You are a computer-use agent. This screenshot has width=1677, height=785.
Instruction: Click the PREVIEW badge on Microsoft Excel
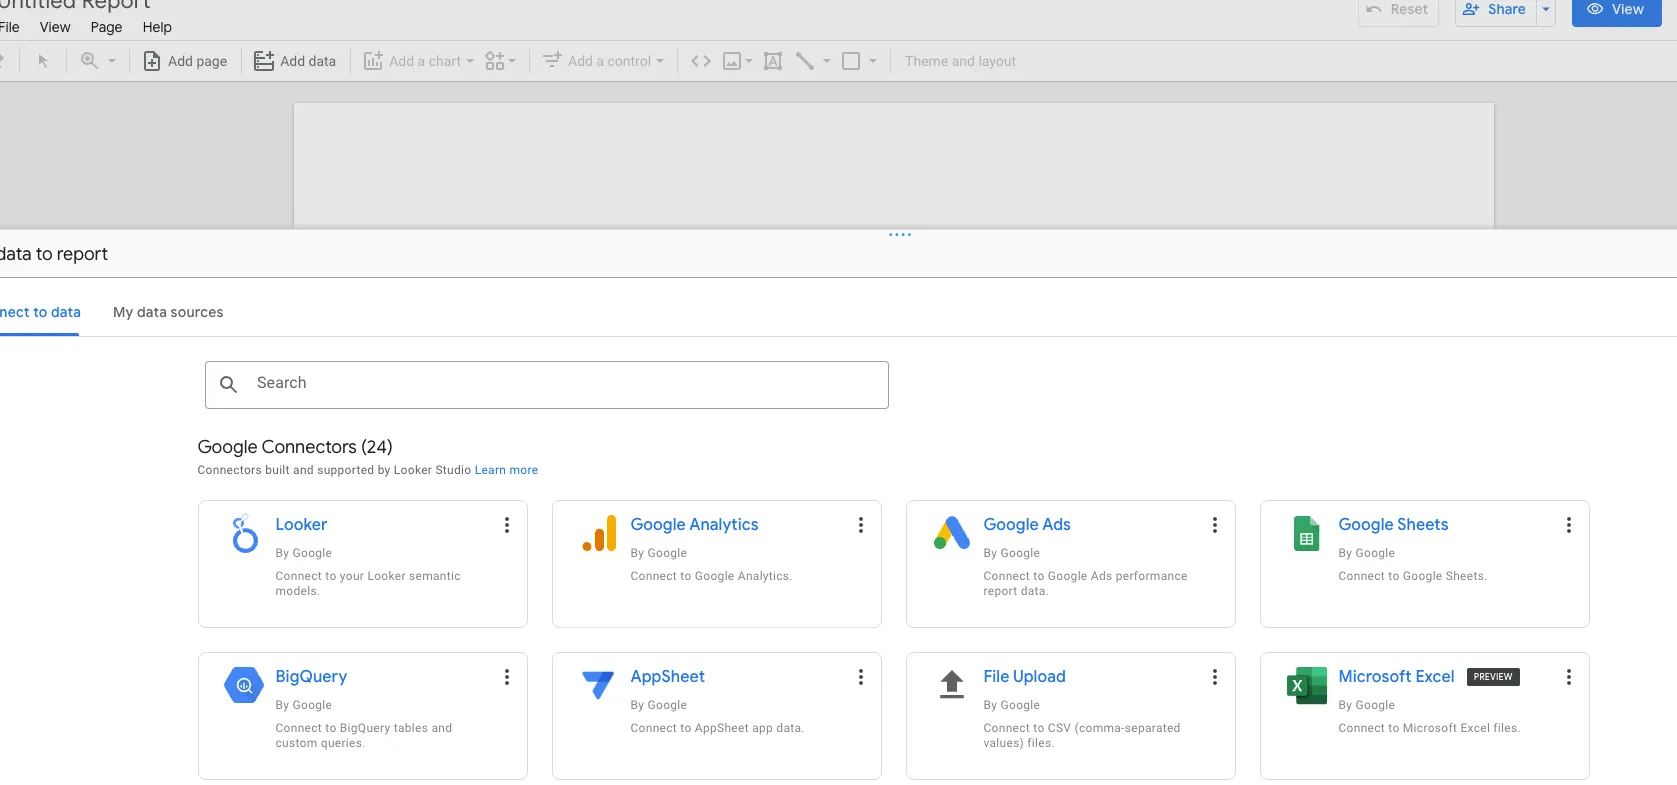(1493, 677)
